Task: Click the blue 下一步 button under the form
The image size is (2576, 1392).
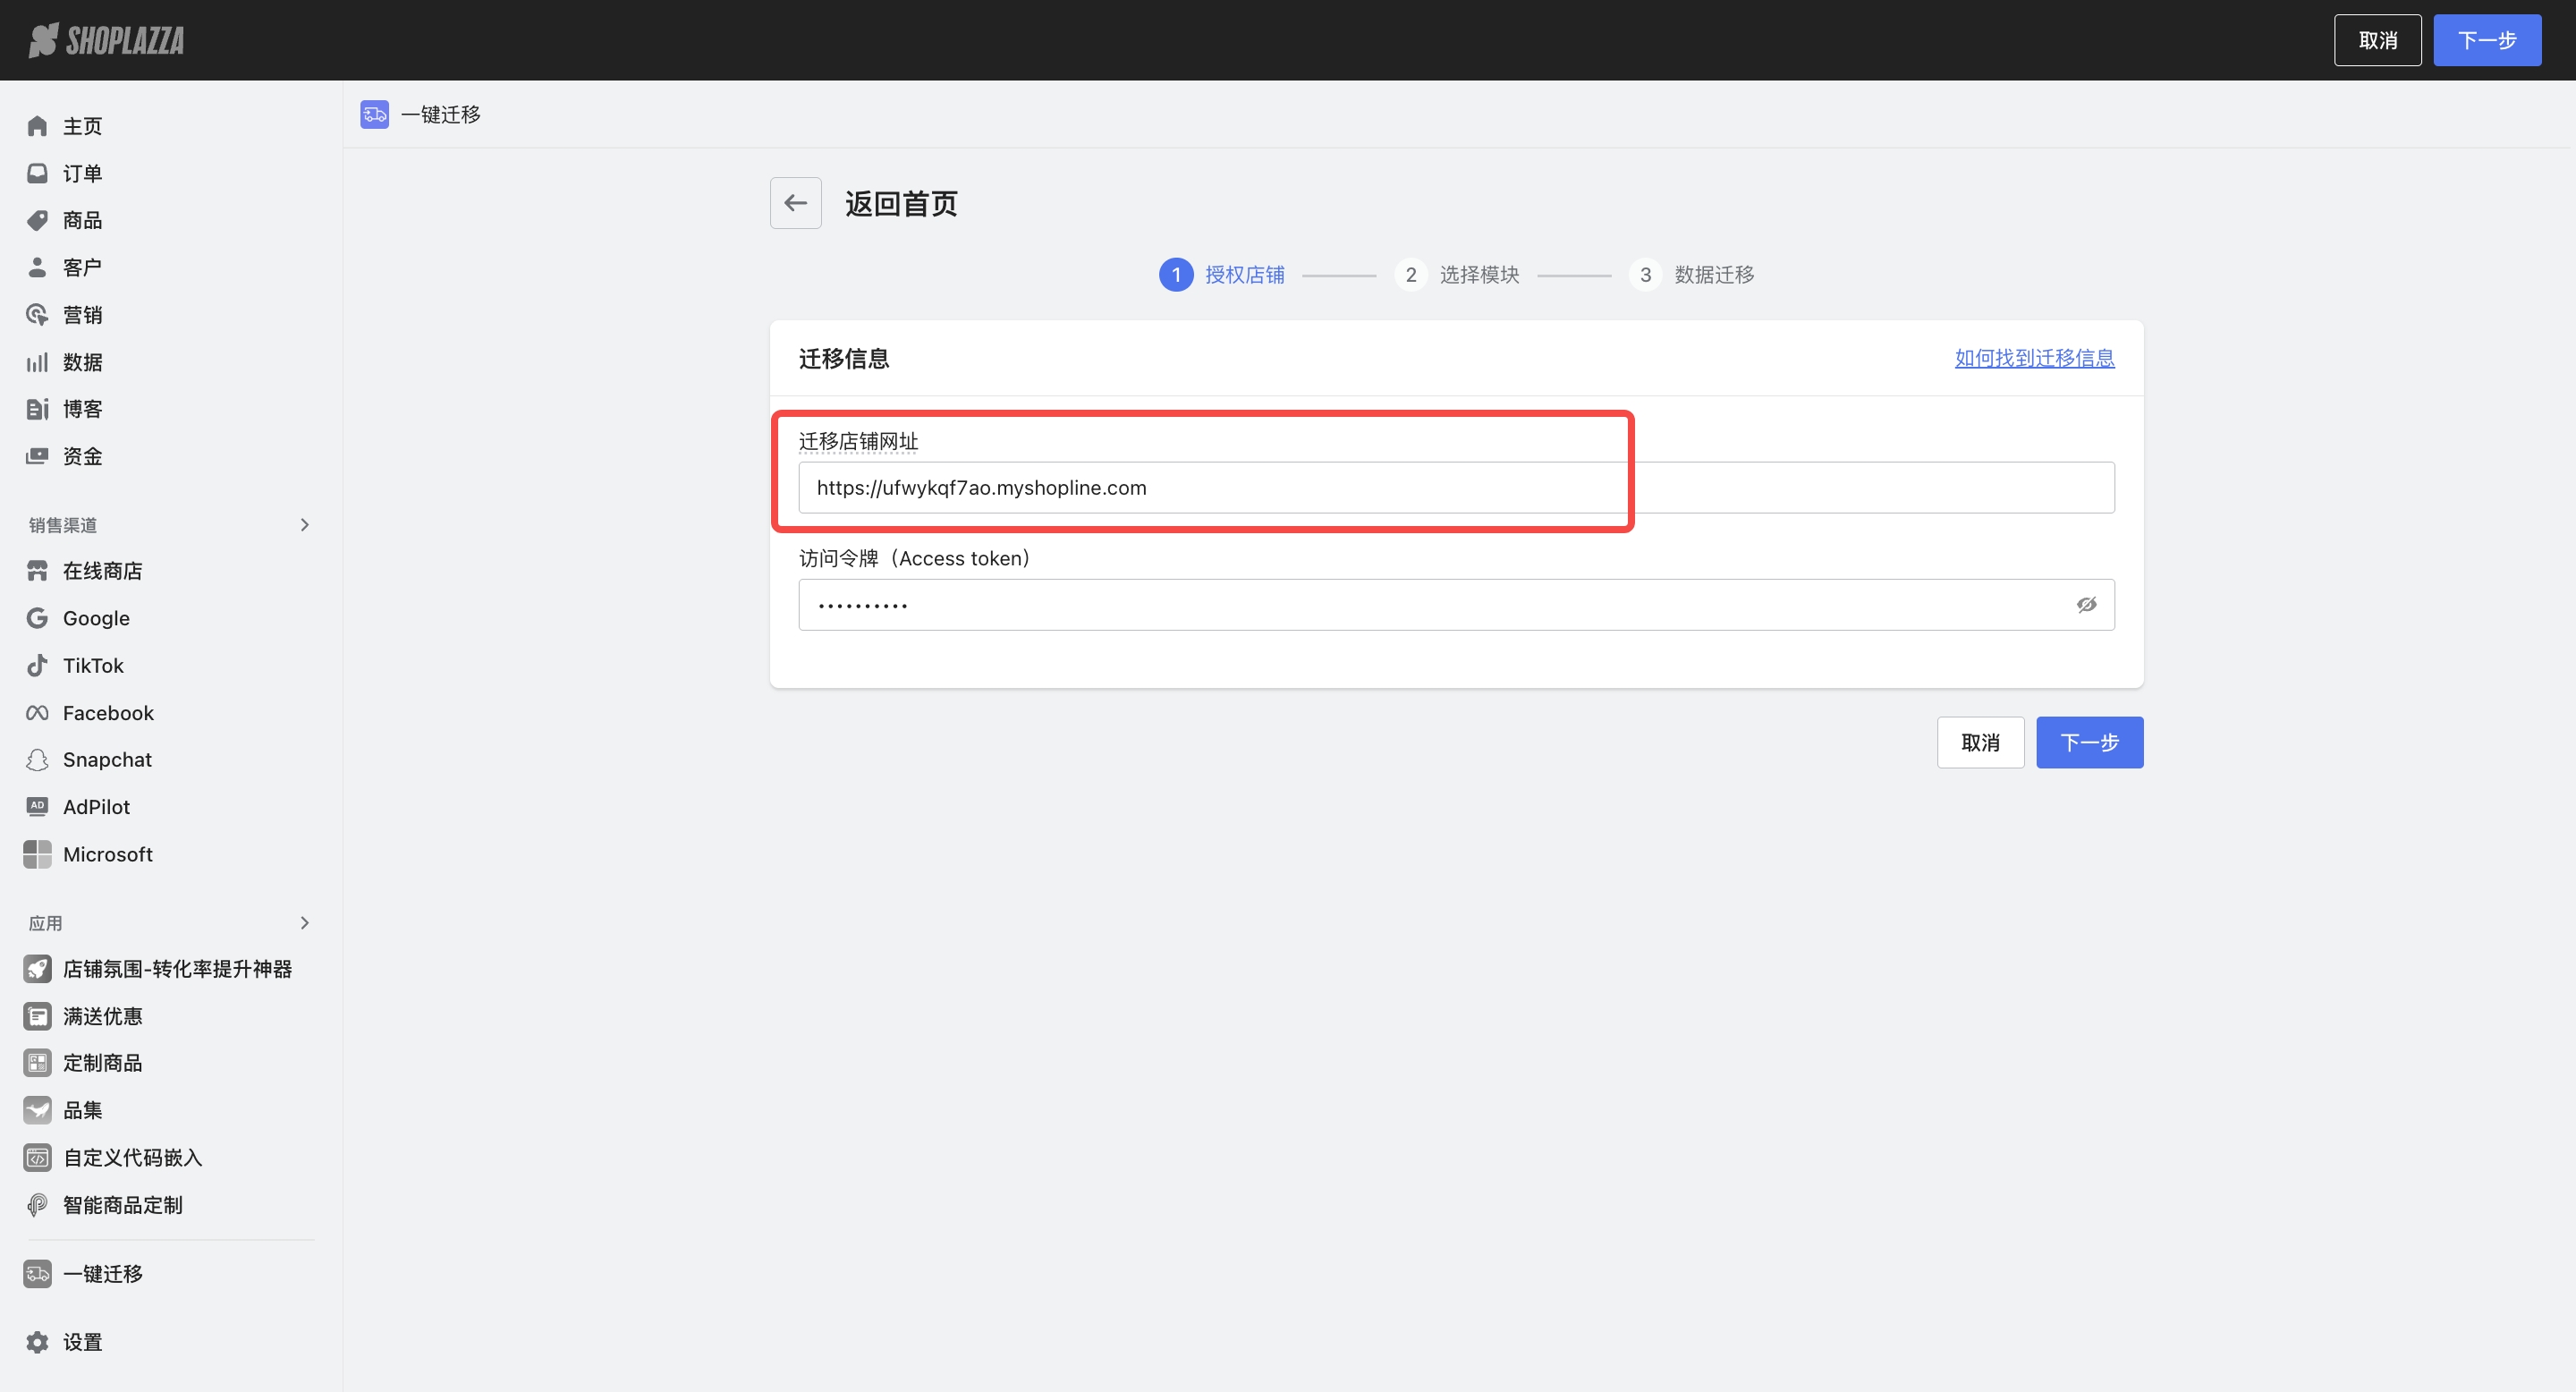Action: tap(2089, 743)
